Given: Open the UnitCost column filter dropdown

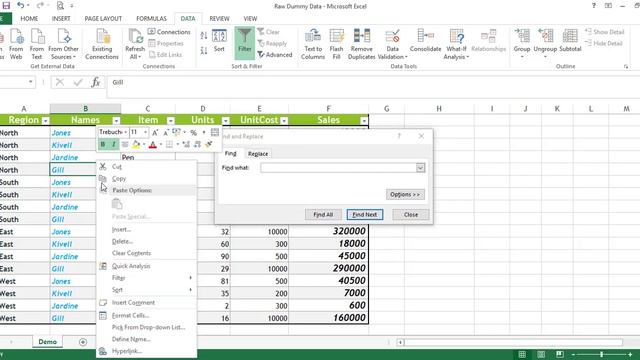Looking at the screenshot, I should coord(284,120).
